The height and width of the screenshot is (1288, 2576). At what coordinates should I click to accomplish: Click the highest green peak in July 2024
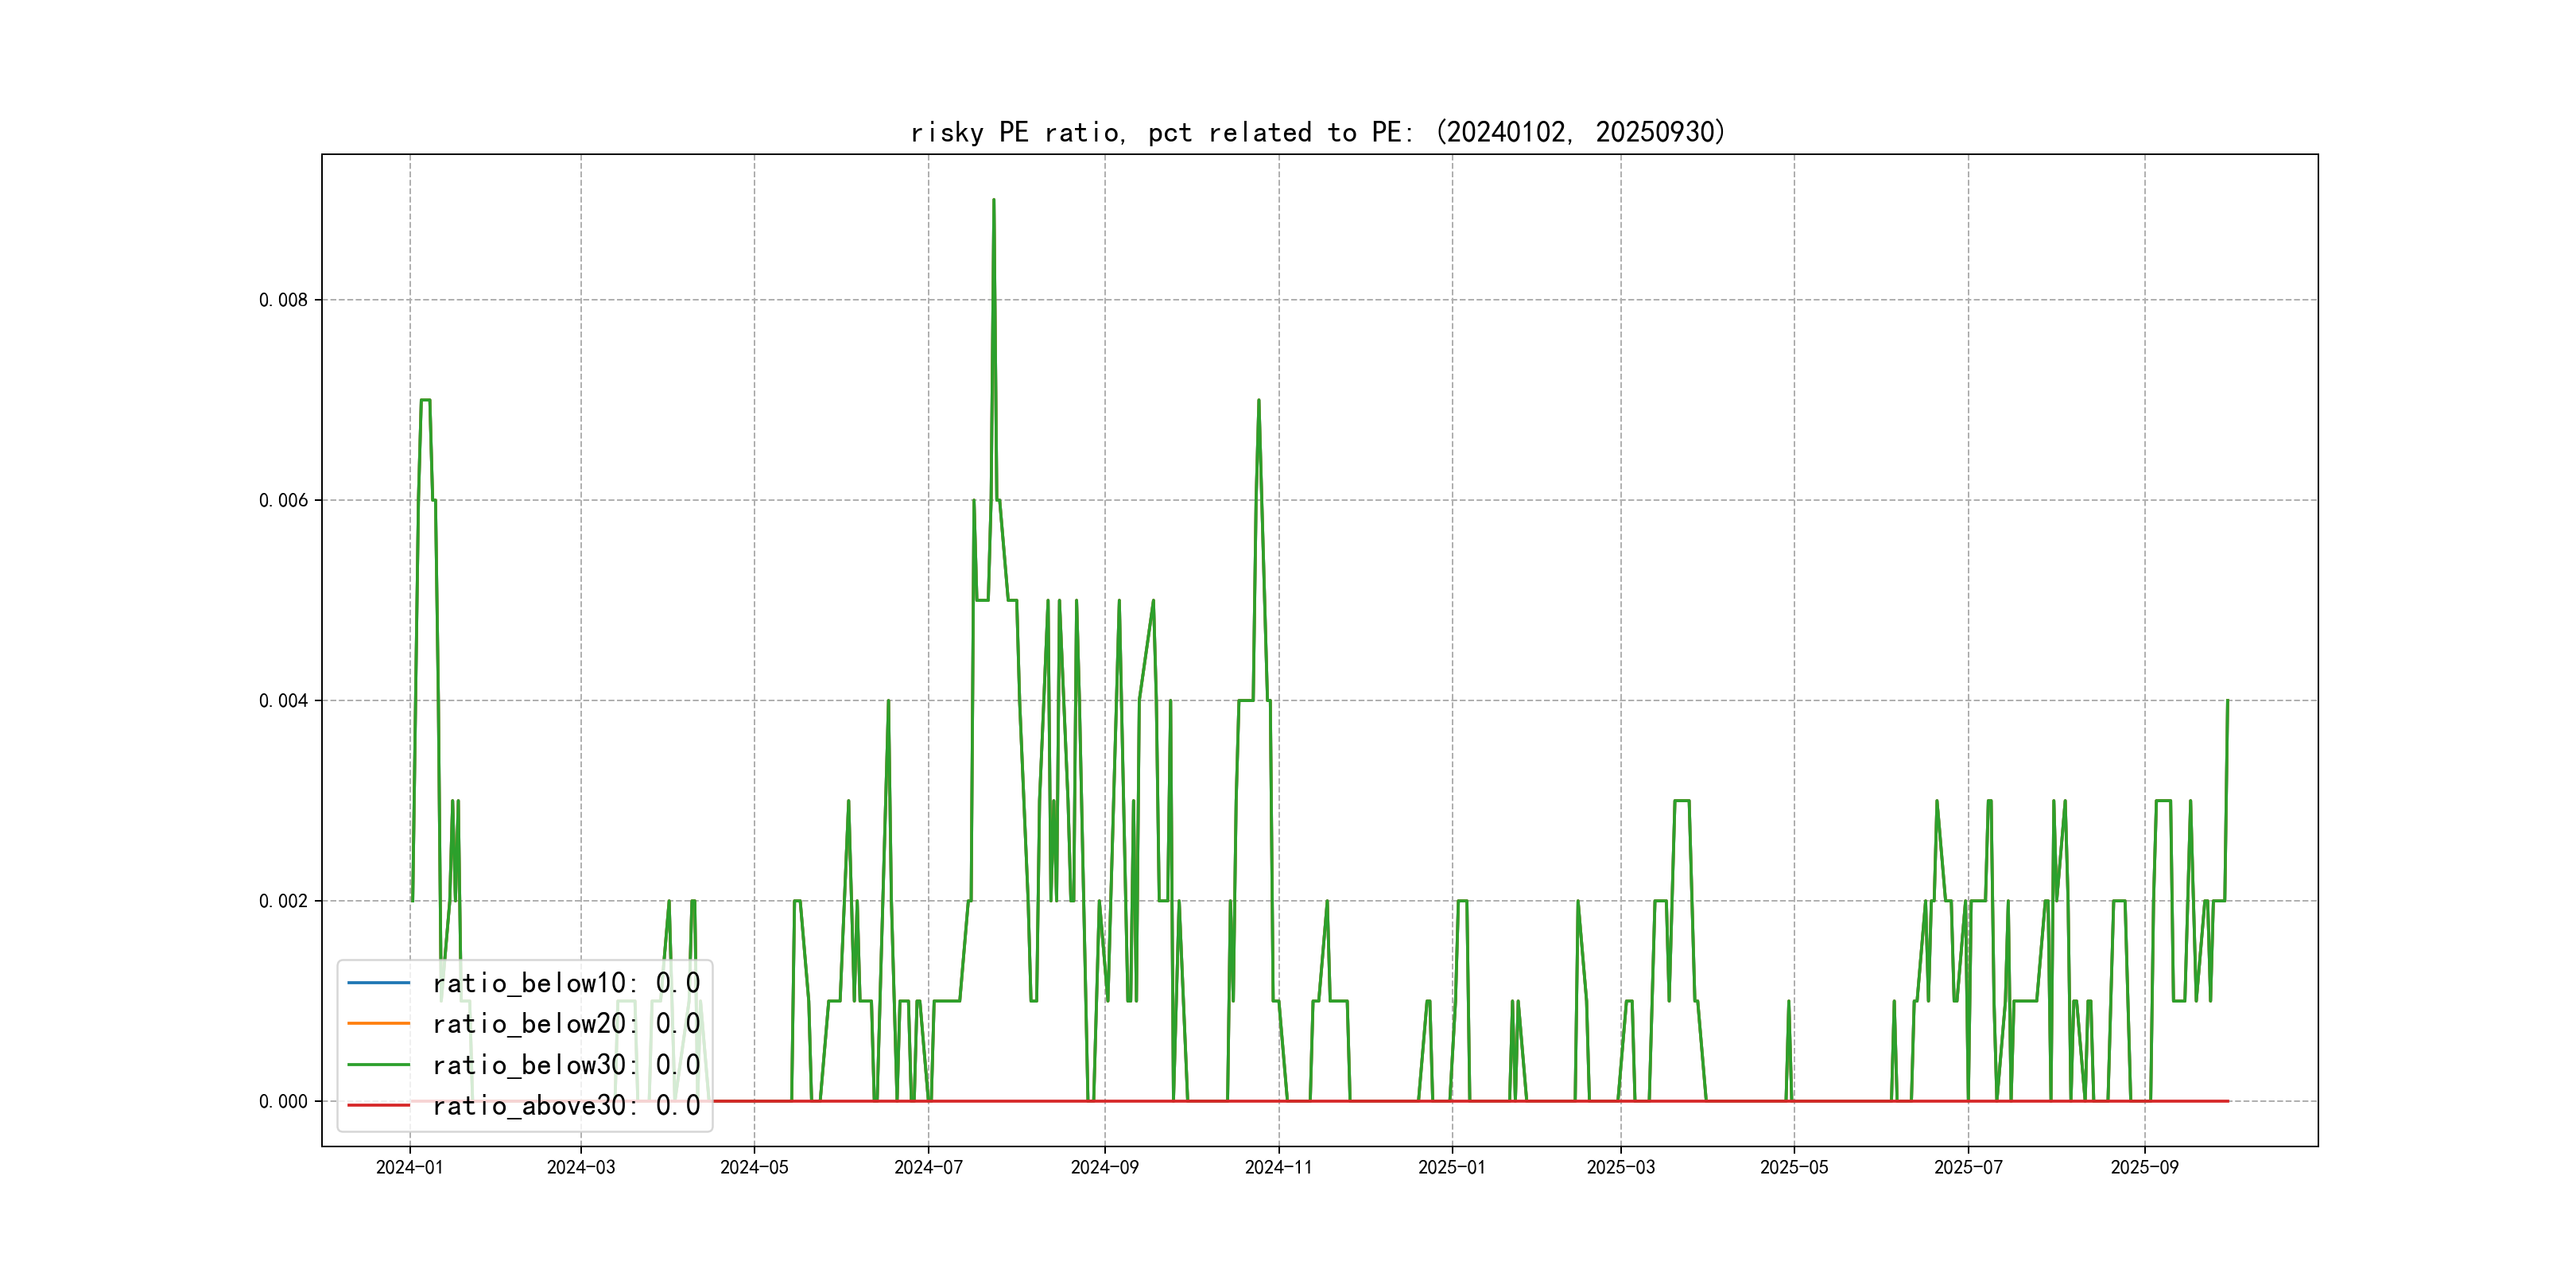click(x=993, y=201)
